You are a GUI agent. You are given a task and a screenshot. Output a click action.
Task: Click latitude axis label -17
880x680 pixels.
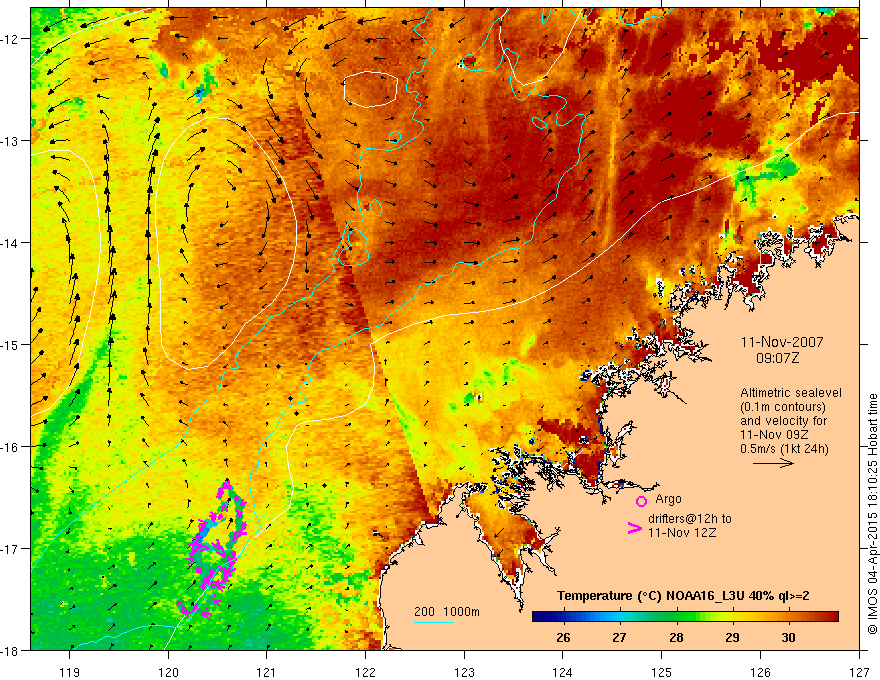[11, 548]
